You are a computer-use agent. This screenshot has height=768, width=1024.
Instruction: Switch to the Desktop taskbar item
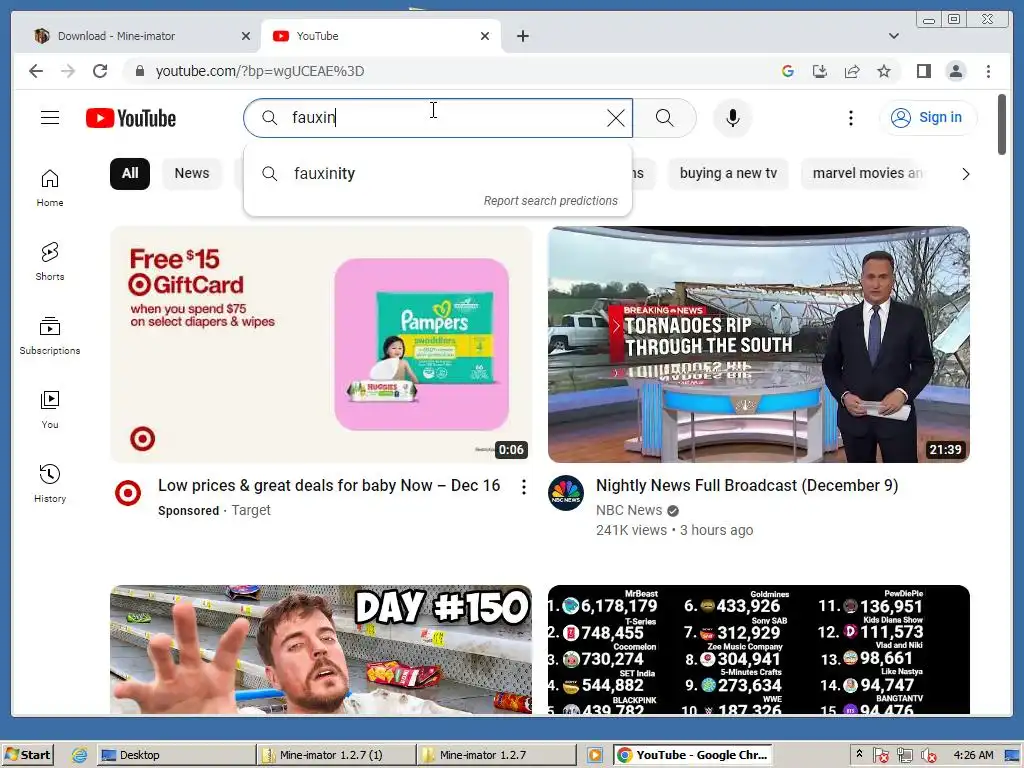(x=176, y=755)
